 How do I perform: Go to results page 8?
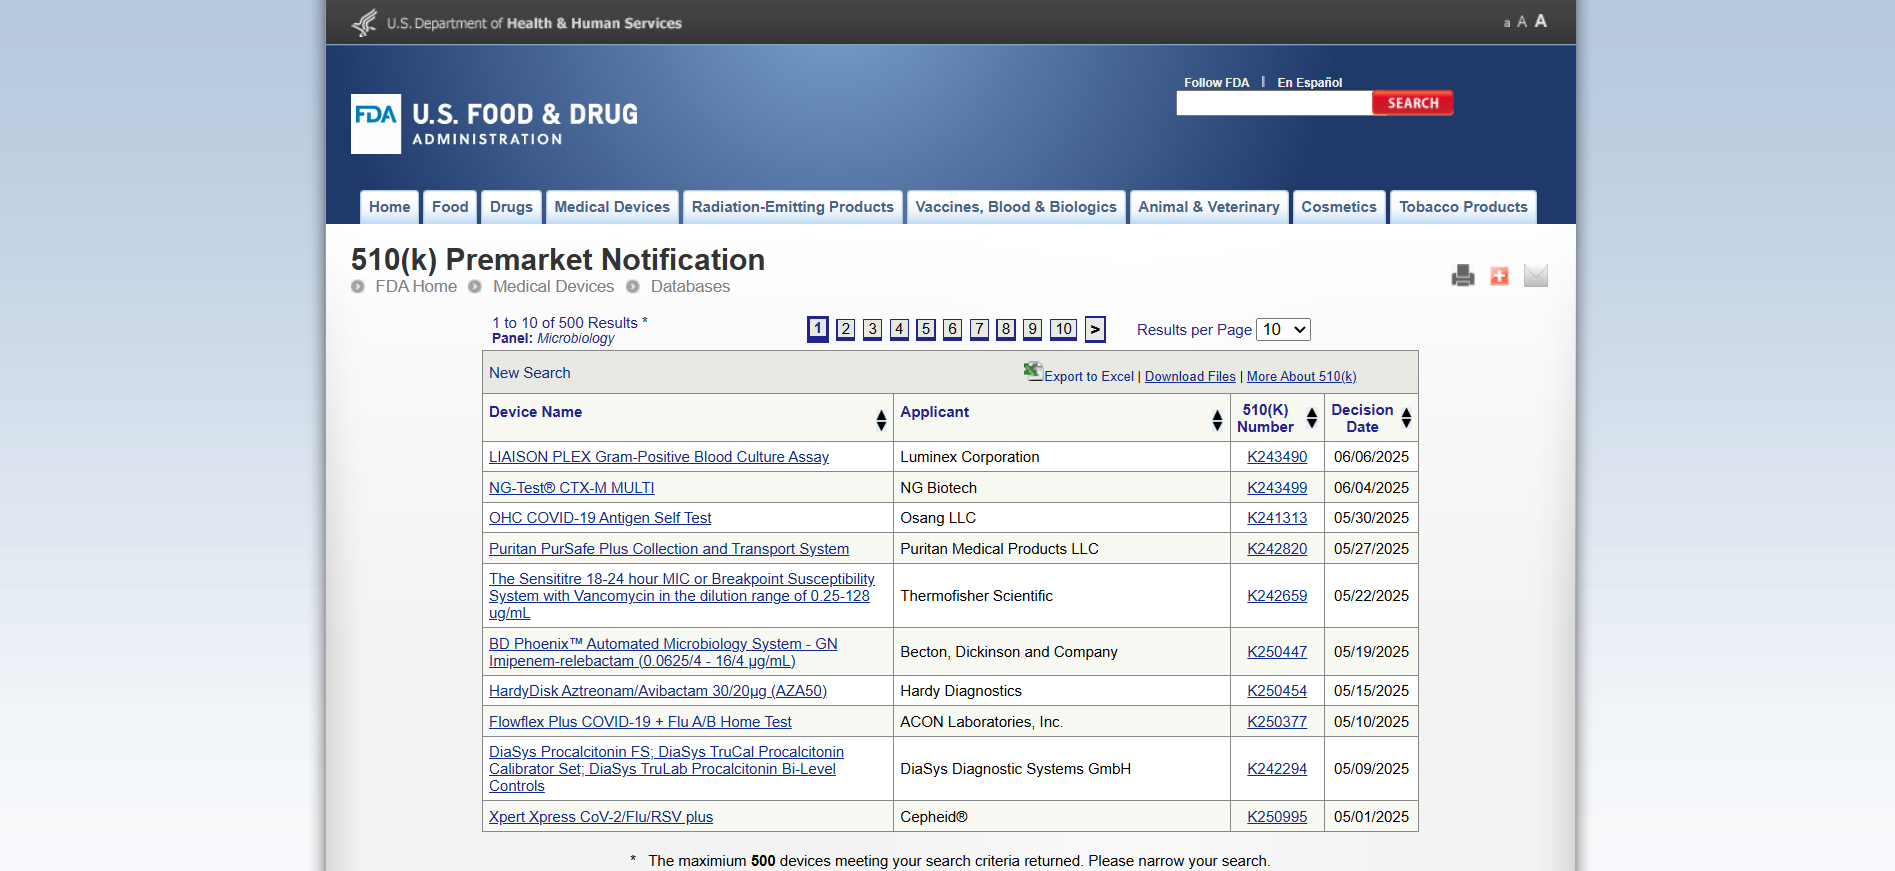tap(1006, 329)
